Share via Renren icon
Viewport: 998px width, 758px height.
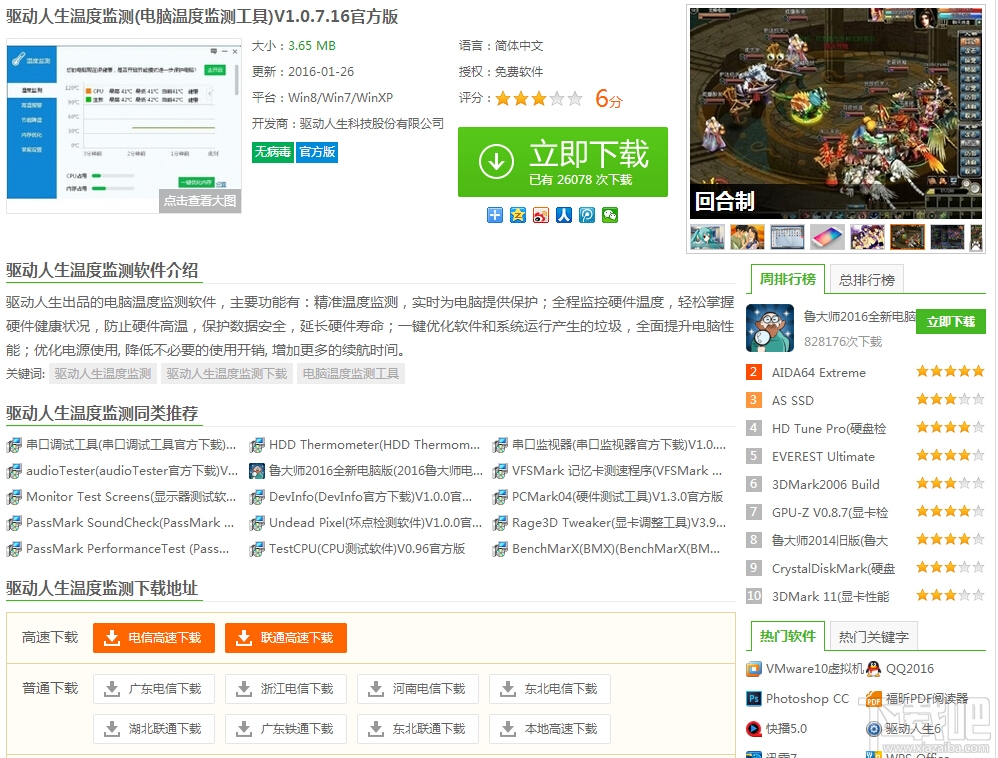[563, 215]
